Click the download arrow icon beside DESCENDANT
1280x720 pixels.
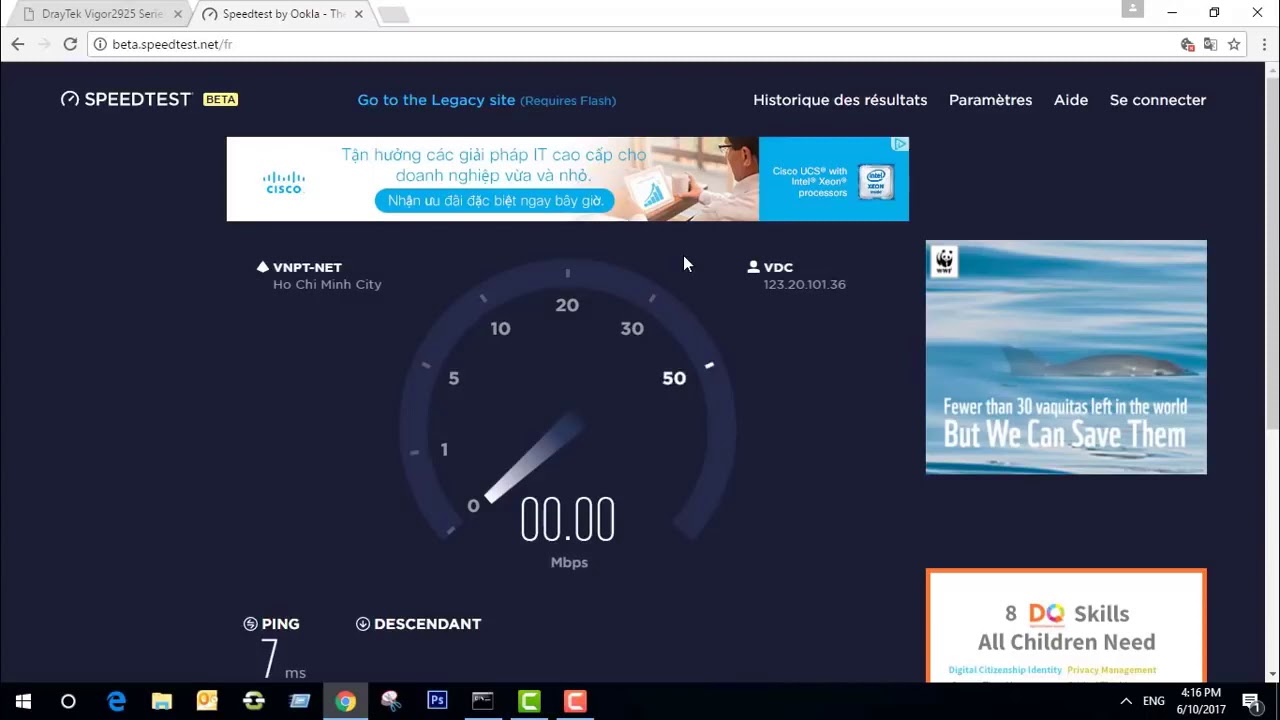(363, 624)
